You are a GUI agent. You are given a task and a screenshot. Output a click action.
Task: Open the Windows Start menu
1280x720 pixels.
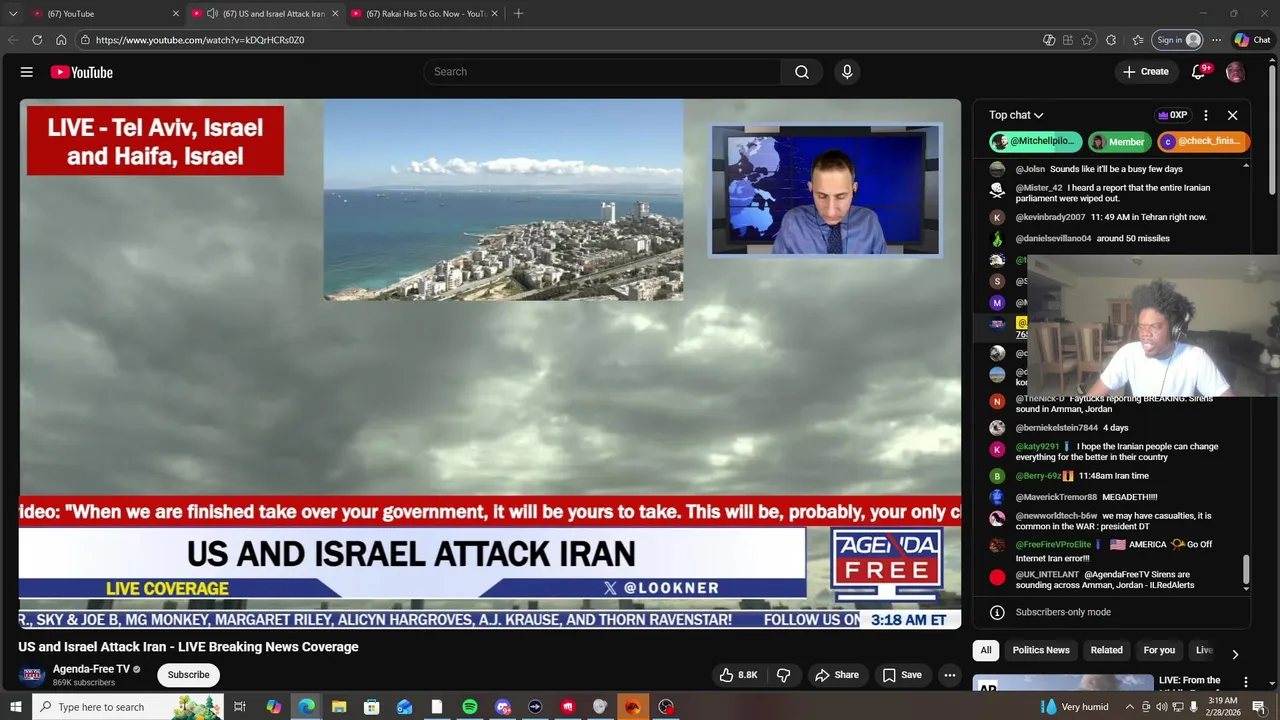pos(15,707)
